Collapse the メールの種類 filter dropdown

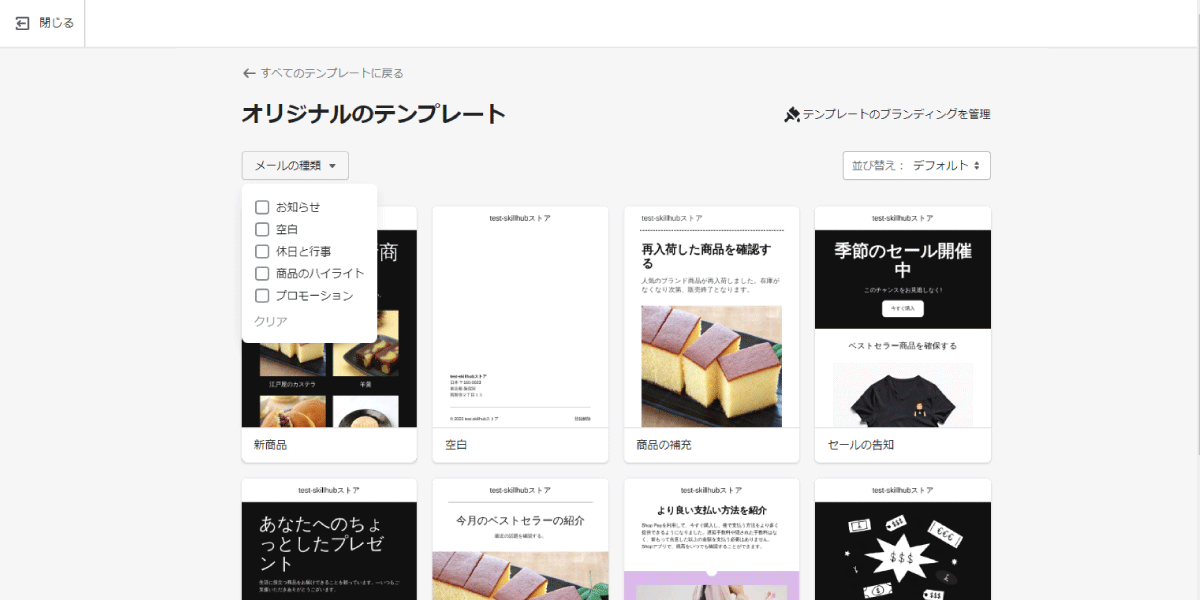[x=295, y=166]
